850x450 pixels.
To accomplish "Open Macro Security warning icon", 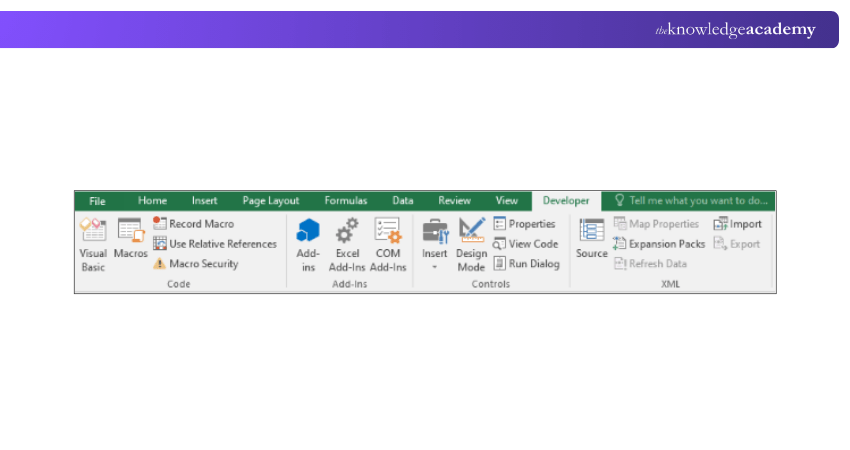I will [160, 264].
